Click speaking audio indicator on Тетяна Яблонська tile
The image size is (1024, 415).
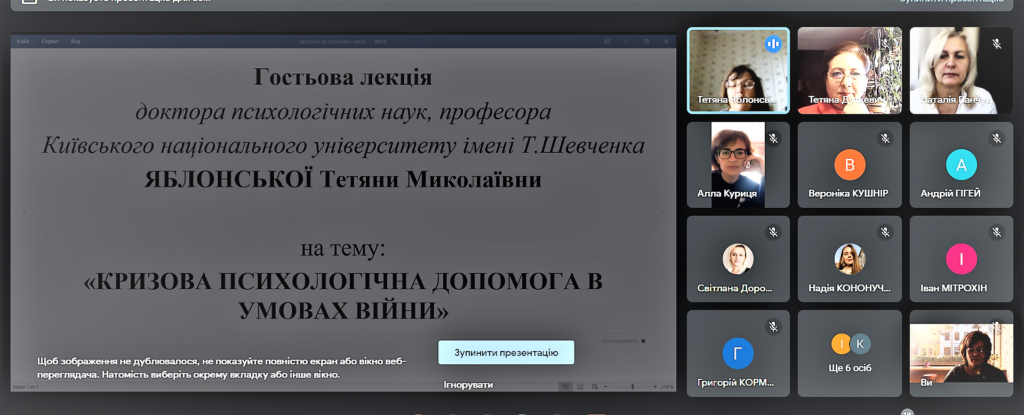pyautogui.click(x=772, y=44)
